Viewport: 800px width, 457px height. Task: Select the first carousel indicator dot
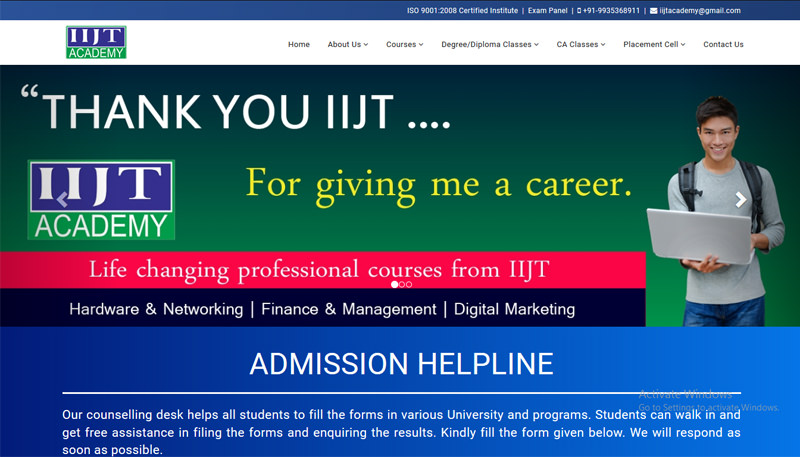pos(394,284)
